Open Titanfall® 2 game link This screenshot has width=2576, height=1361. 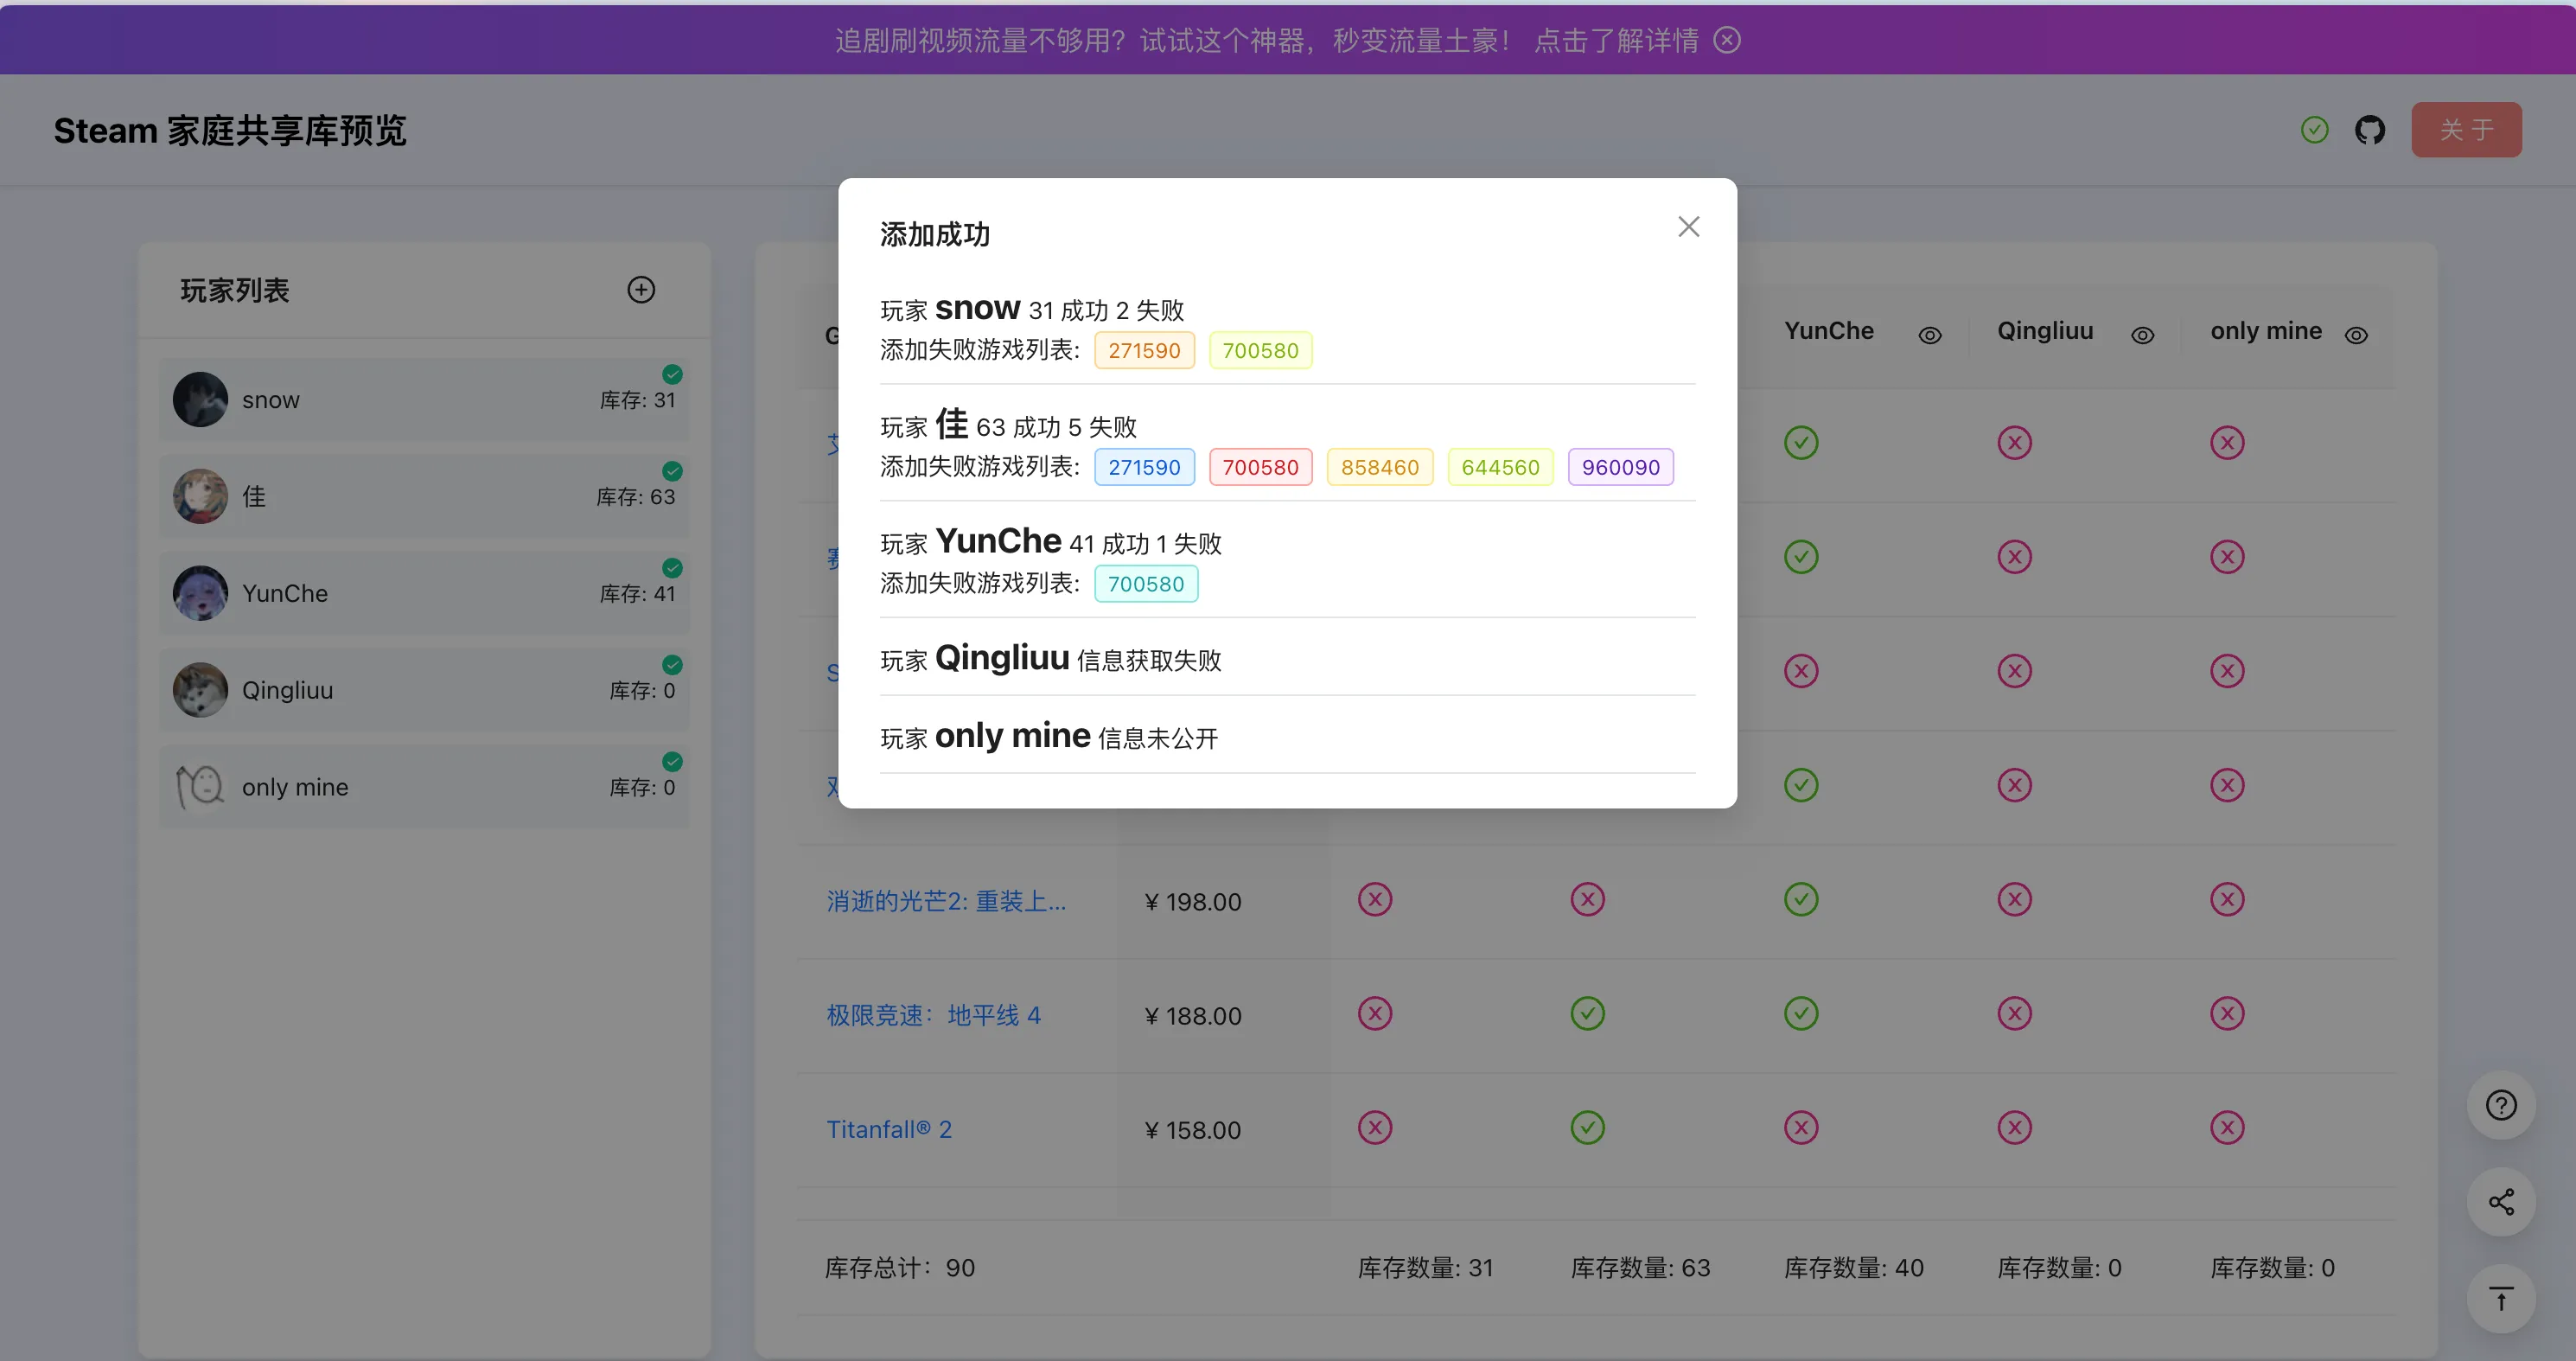coord(888,1129)
